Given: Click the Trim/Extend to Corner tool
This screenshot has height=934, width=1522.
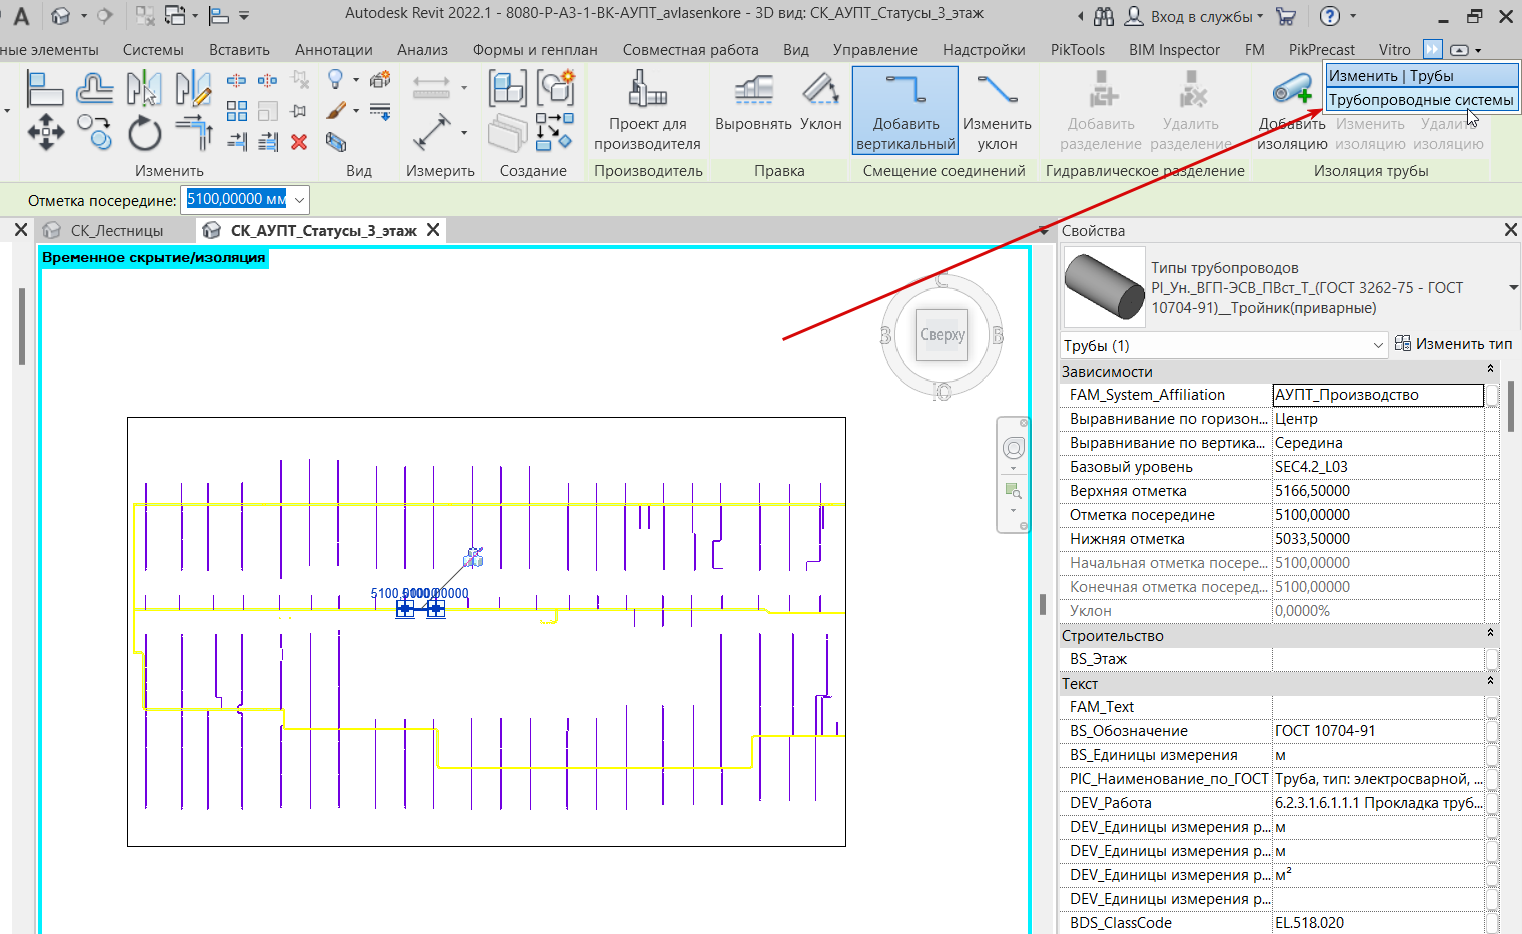Looking at the screenshot, I should (x=193, y=131).
